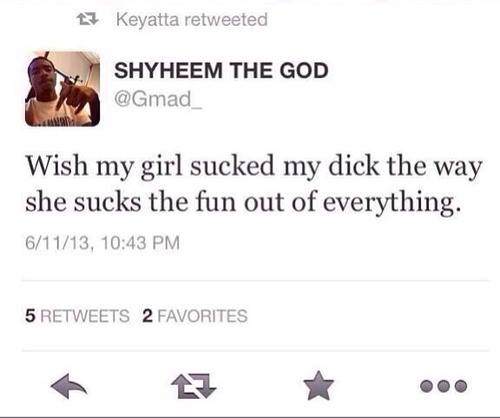Click the 10:43 PM time portion
This screenshot has height=418, width=500.
[x=139, y=242]
